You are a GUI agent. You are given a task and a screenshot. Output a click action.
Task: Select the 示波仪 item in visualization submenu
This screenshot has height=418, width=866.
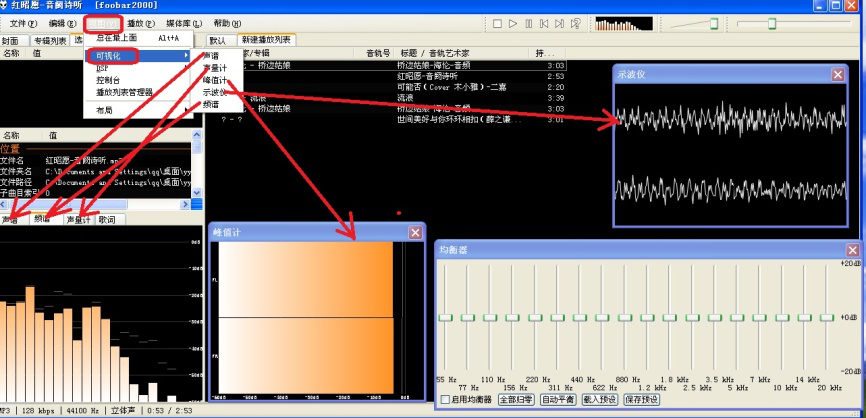coord(215,91)
